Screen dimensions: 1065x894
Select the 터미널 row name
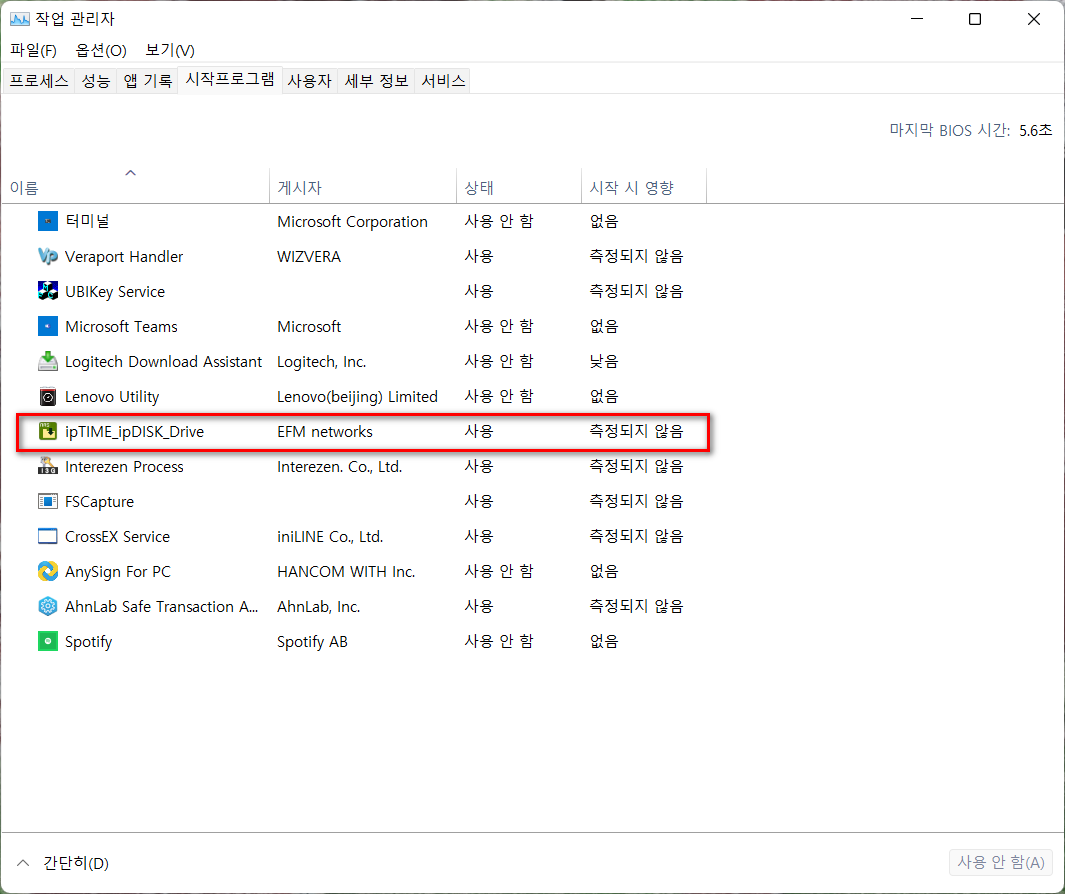[x=88, y=221]
